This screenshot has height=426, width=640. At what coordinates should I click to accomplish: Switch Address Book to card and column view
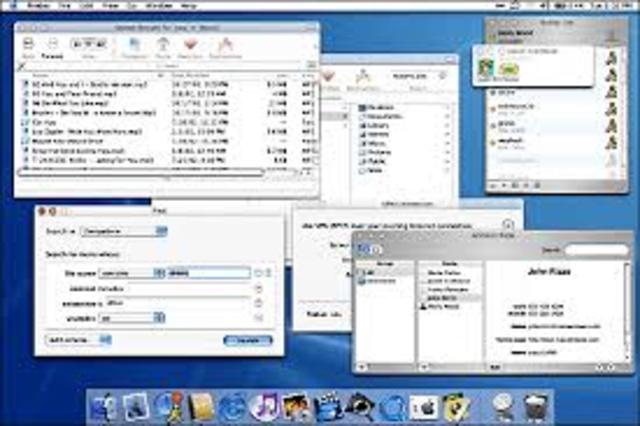click(363, 248)
